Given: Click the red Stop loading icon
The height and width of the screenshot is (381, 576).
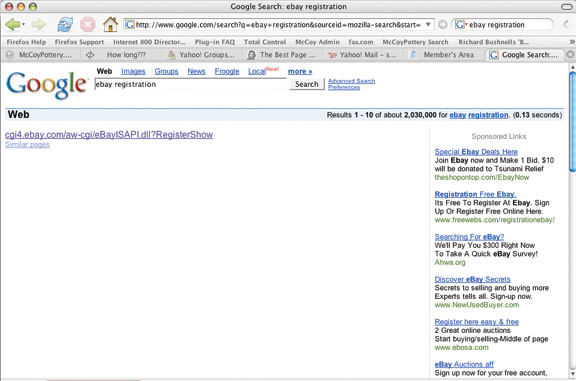Looking at the screenshot, I should tap(88, 25).
